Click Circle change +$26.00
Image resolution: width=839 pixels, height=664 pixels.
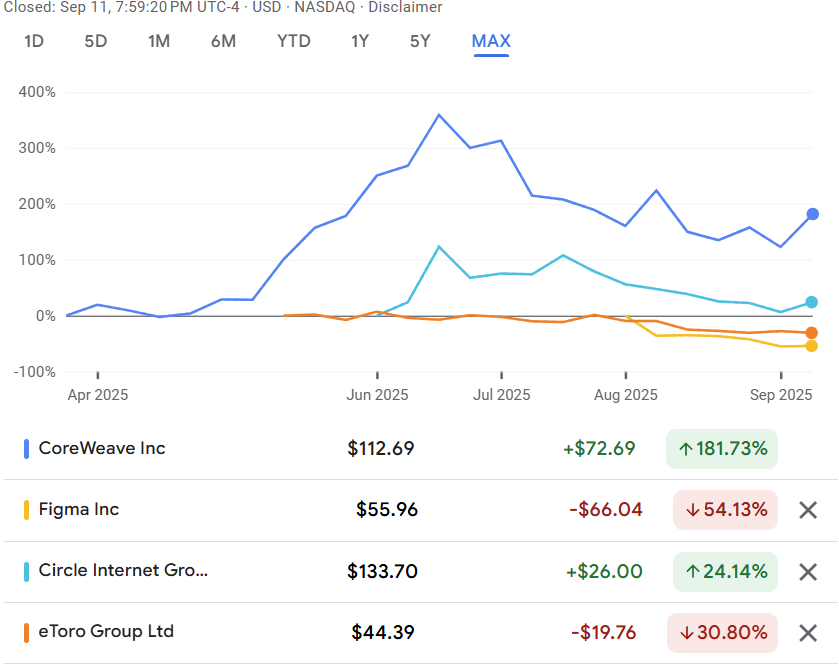[x=604, y=571]
